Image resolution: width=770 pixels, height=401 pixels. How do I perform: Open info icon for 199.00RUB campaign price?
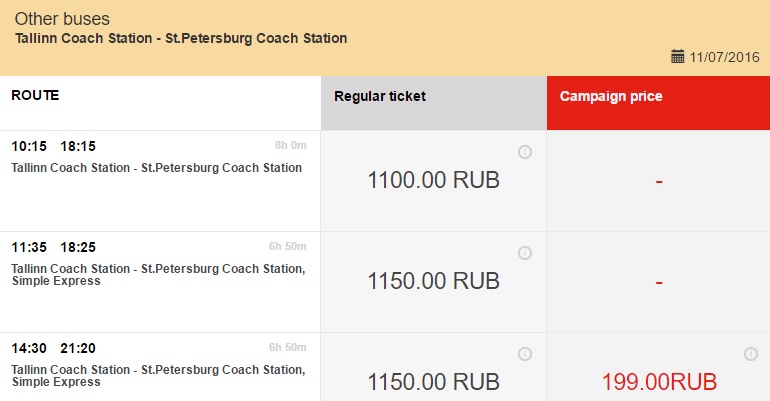click(x=751, y=354)
